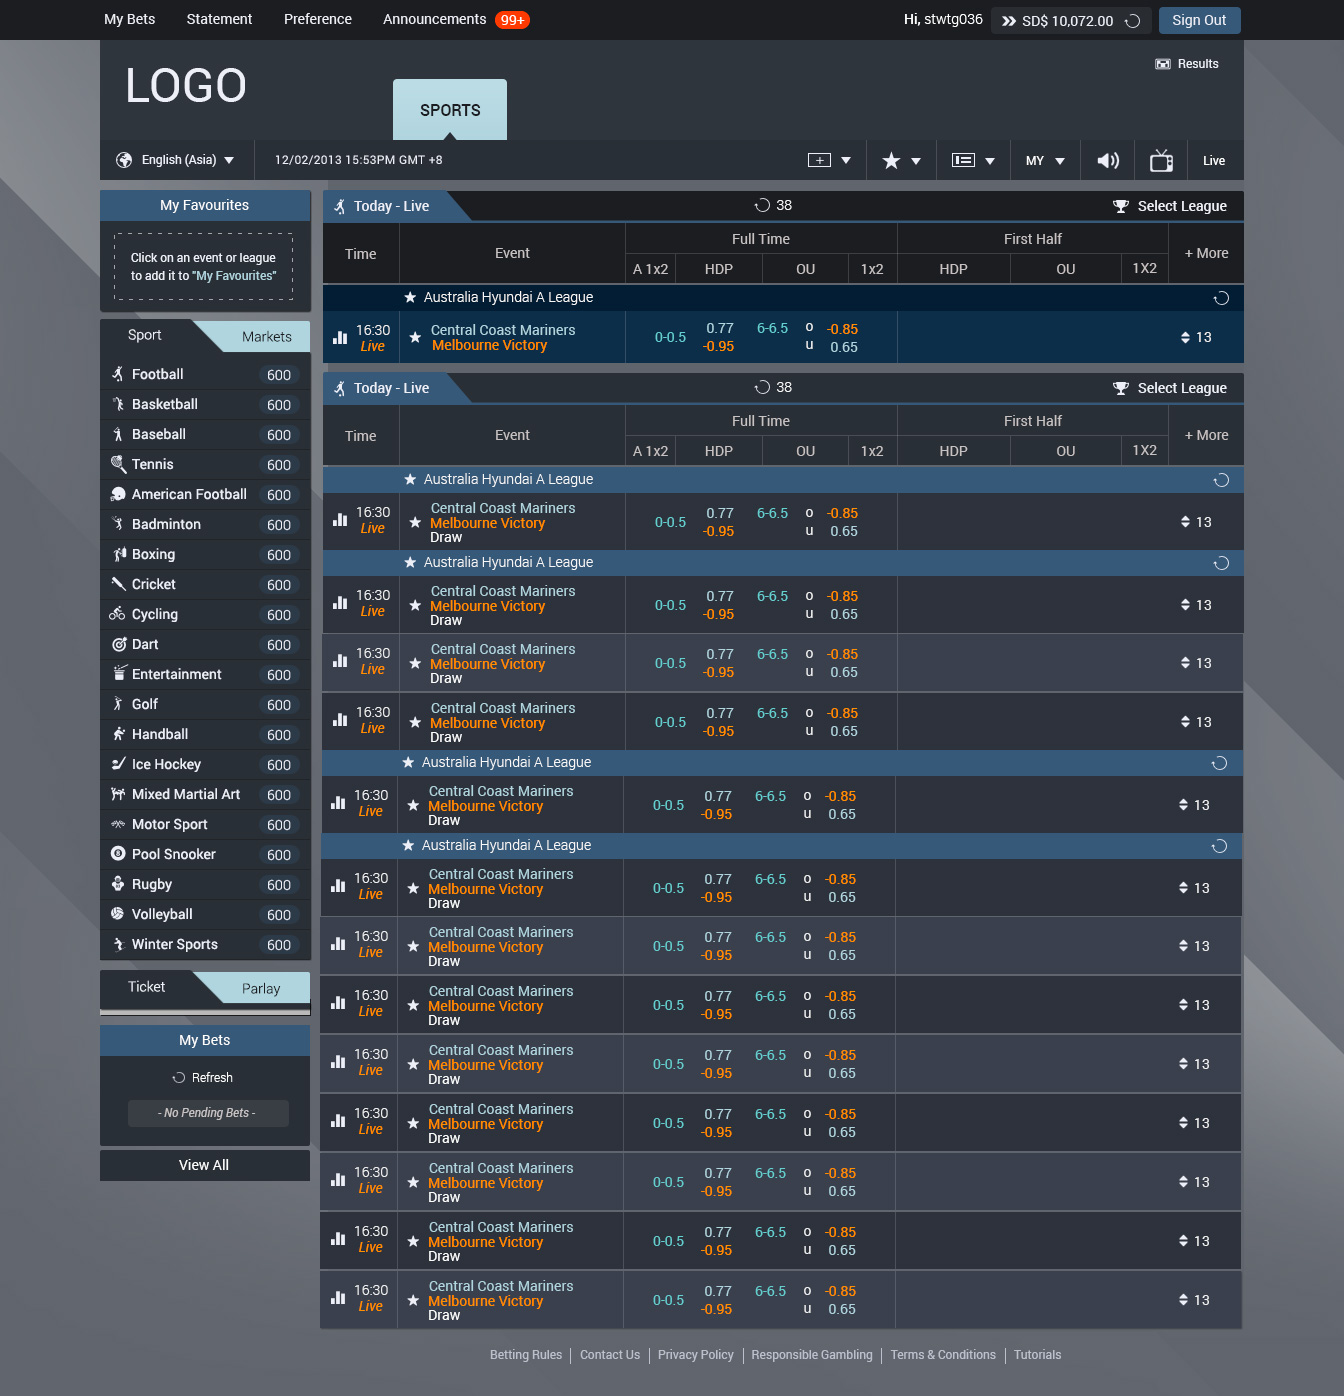The height and width of the screenshot is (1396, 1344).
Task: Click the Sign Out button
Action: 1199,21
